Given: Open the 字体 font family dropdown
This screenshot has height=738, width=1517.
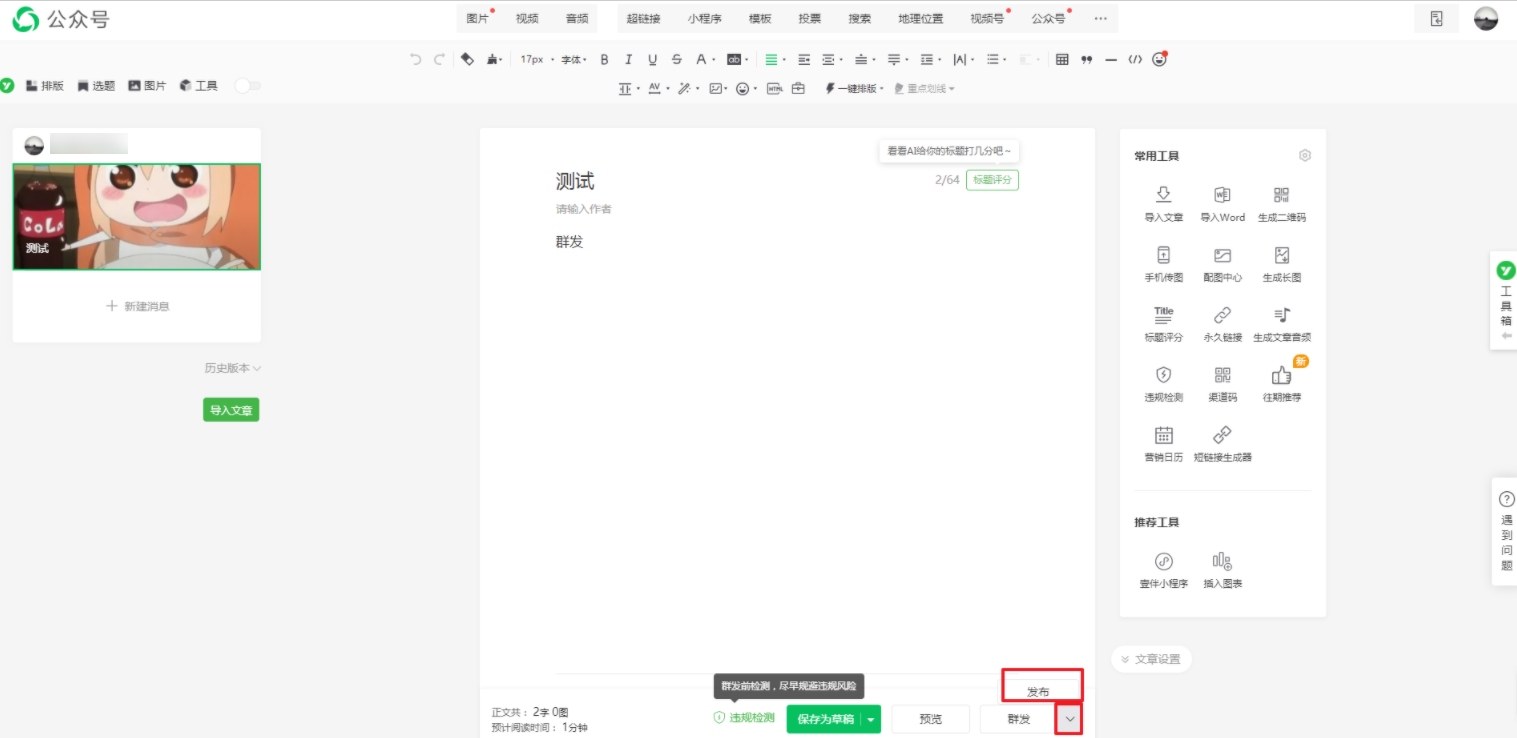Looking at the screenshot, I should (573, 60).
